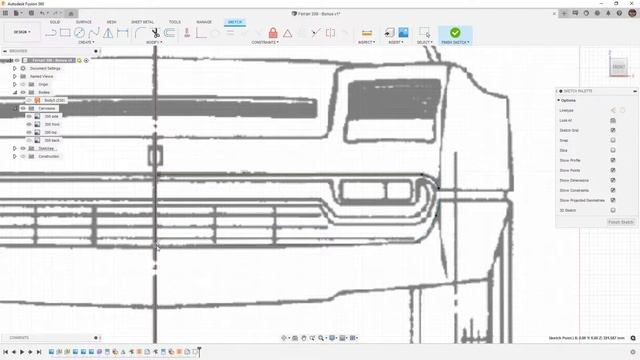The width and height of the screenshot is (640, 360).
Task: Toggle the Show Points checkbox
Action: pos(613,170)
